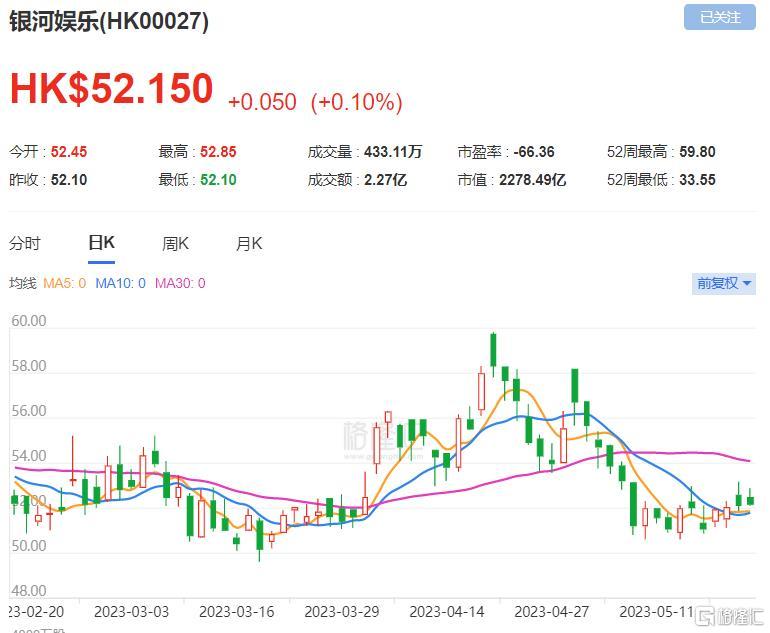Click the 已关注 follow button
The width and height of the screenshot is (770, 633).
(719, 18)
